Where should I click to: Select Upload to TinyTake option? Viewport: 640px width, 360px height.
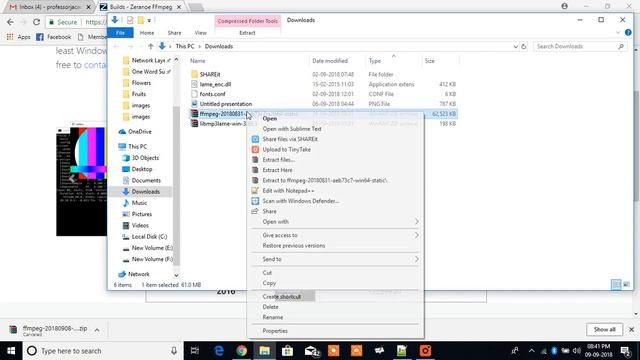click(x=287, y=149)
